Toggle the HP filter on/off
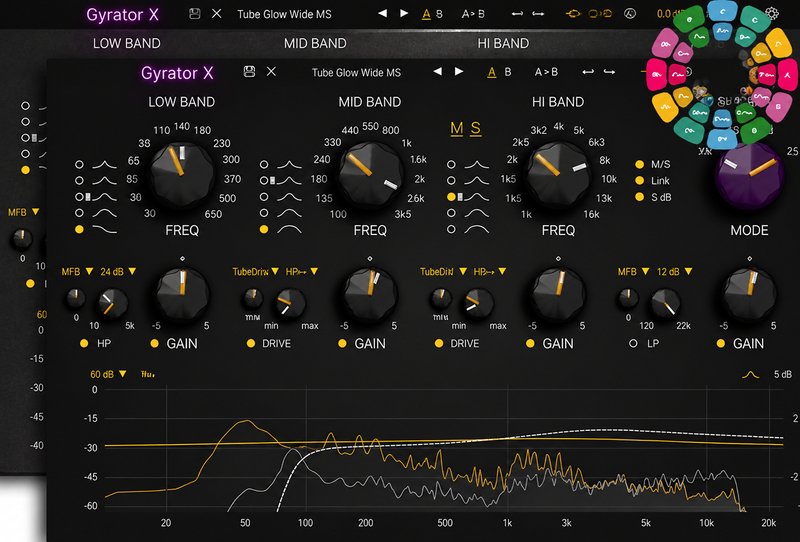Image resolution: width=800 pixels, height=542 pixels. click(84, 343)
